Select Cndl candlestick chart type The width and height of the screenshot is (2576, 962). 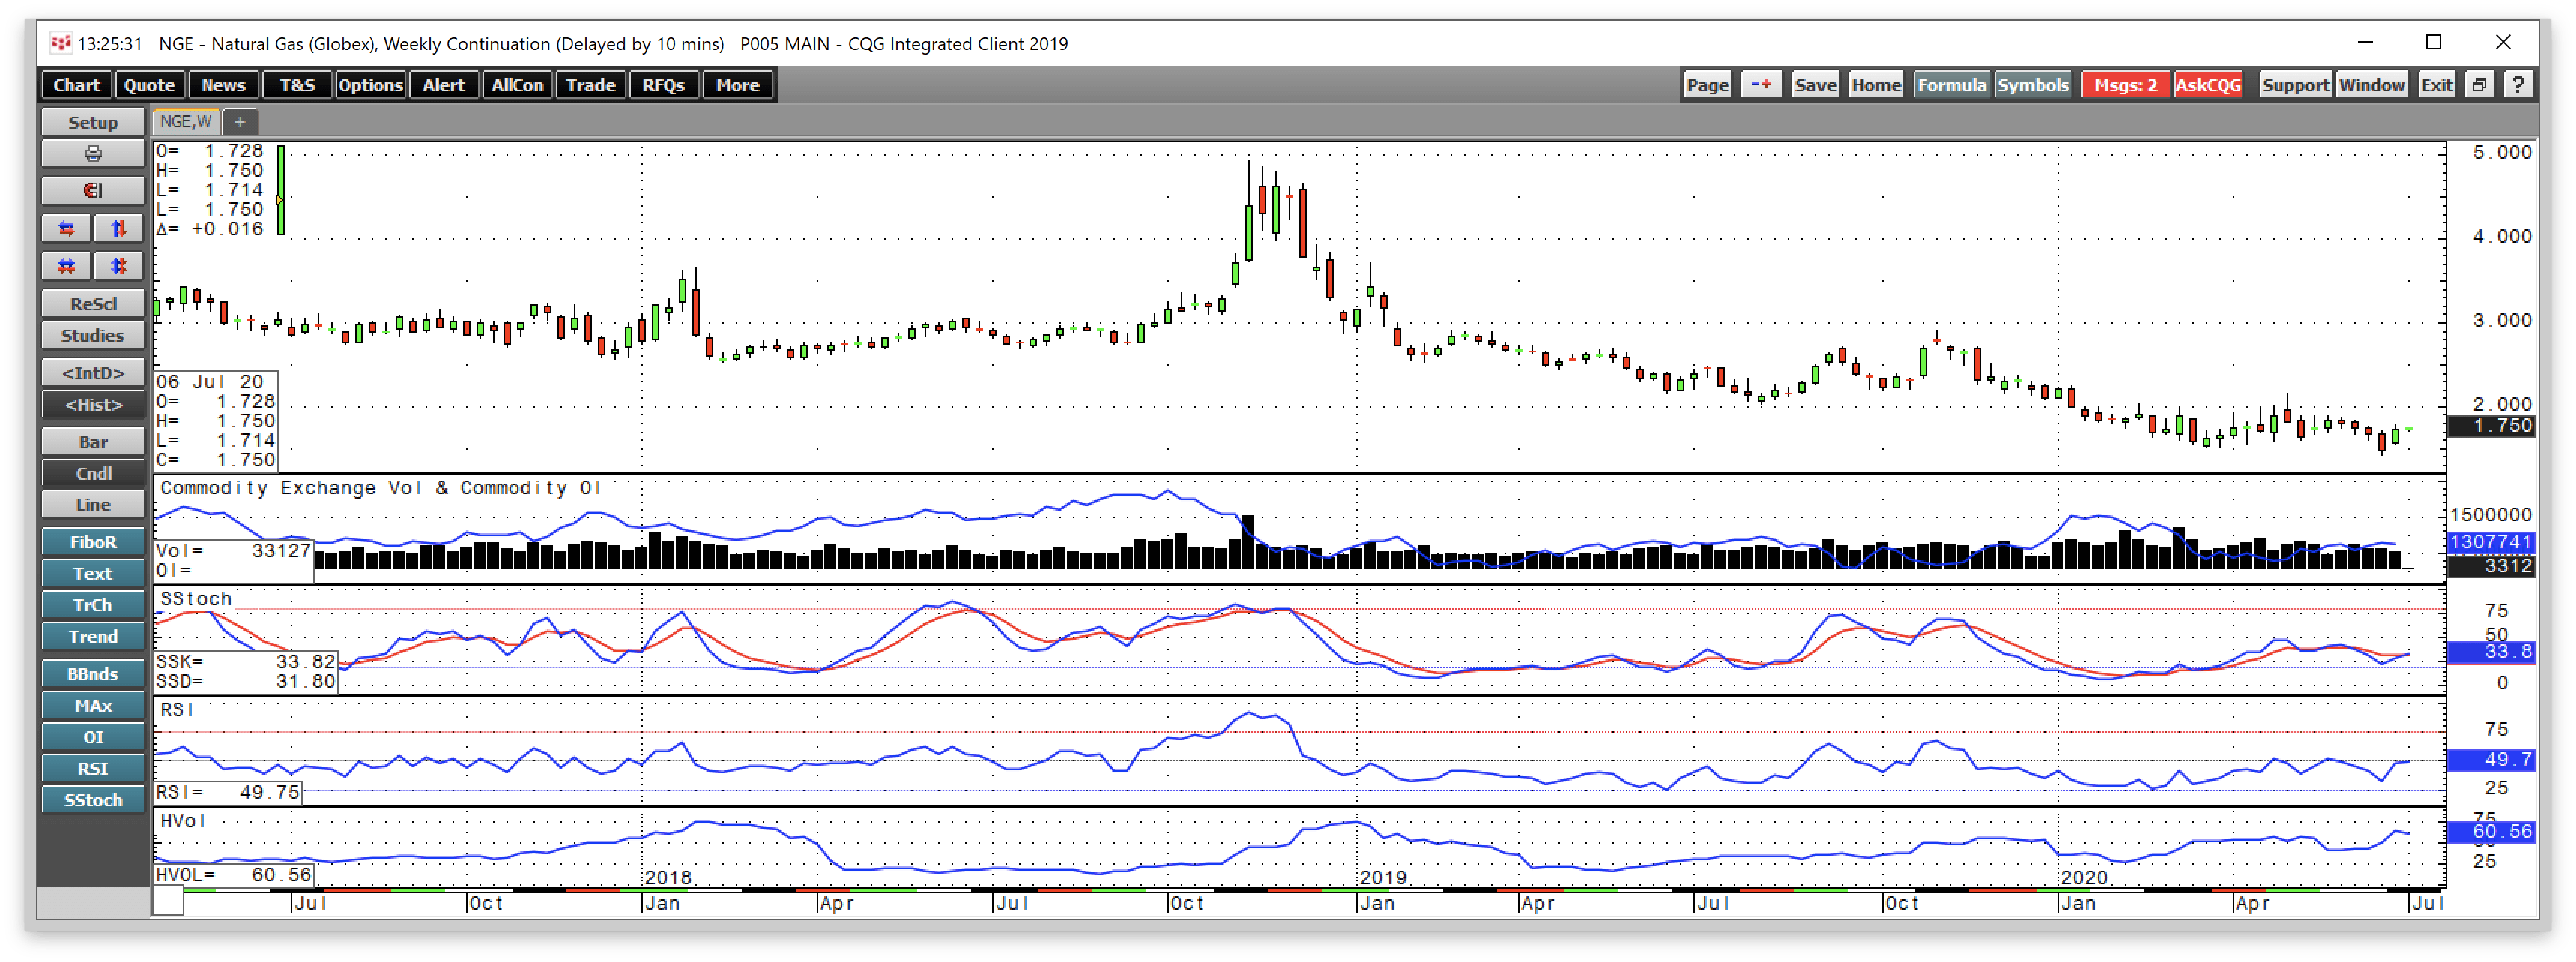click(93, 473)
